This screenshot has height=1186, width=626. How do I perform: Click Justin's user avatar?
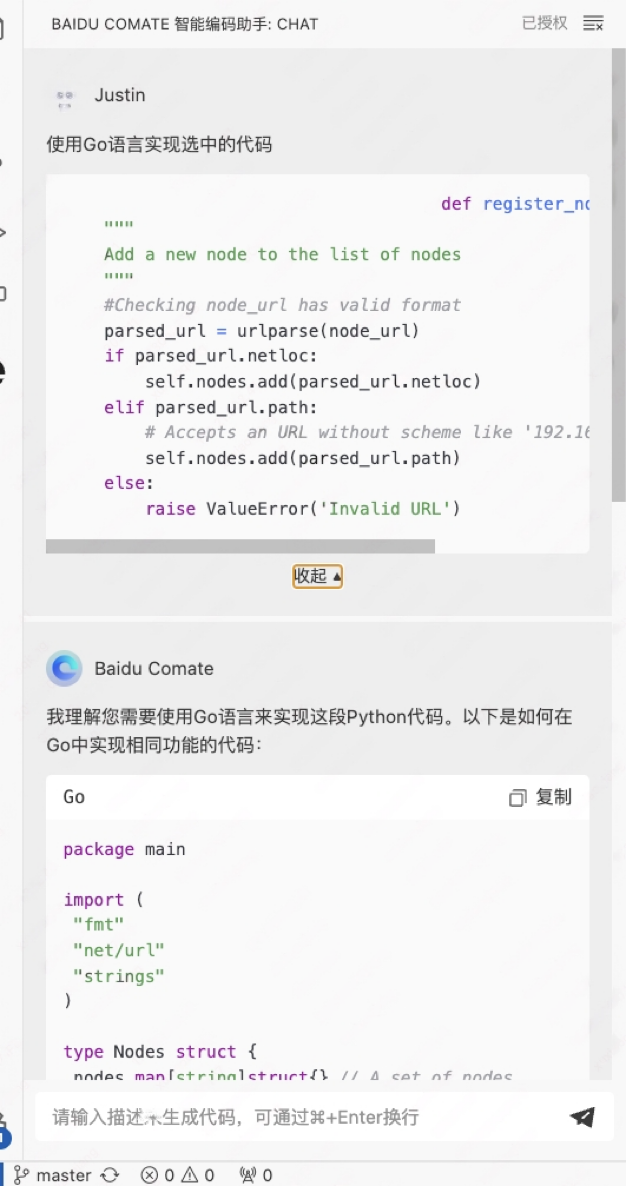(65, 96)
